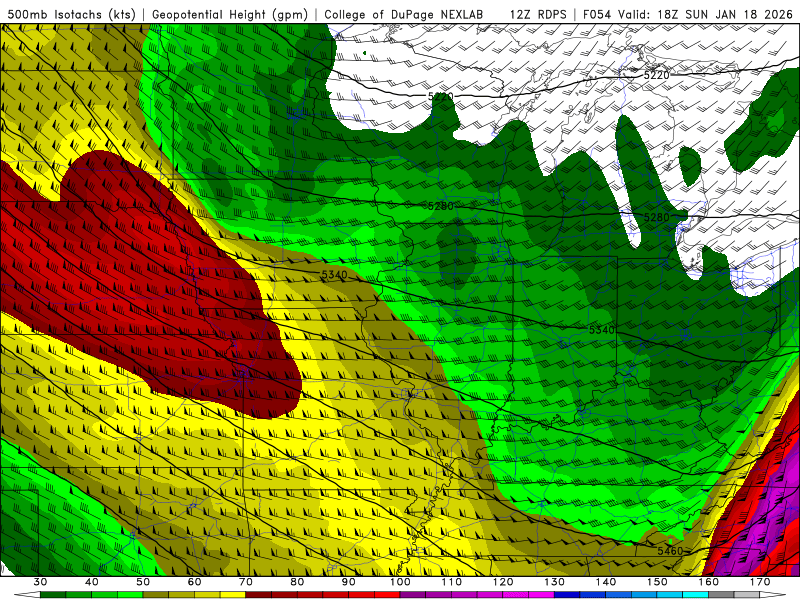Click the 5460 height contour label

[669, 551]
